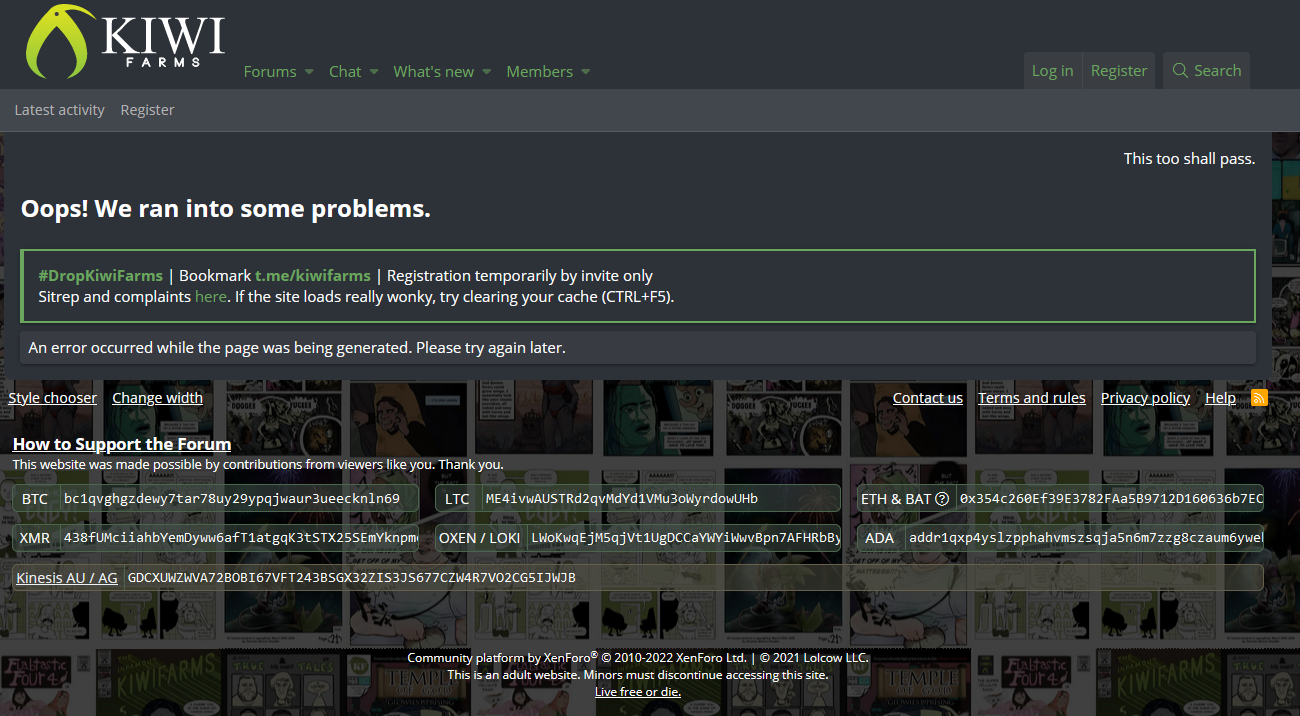Go to the What's new tab
This screenshot has height=716, width=1300.
point(434,72)
